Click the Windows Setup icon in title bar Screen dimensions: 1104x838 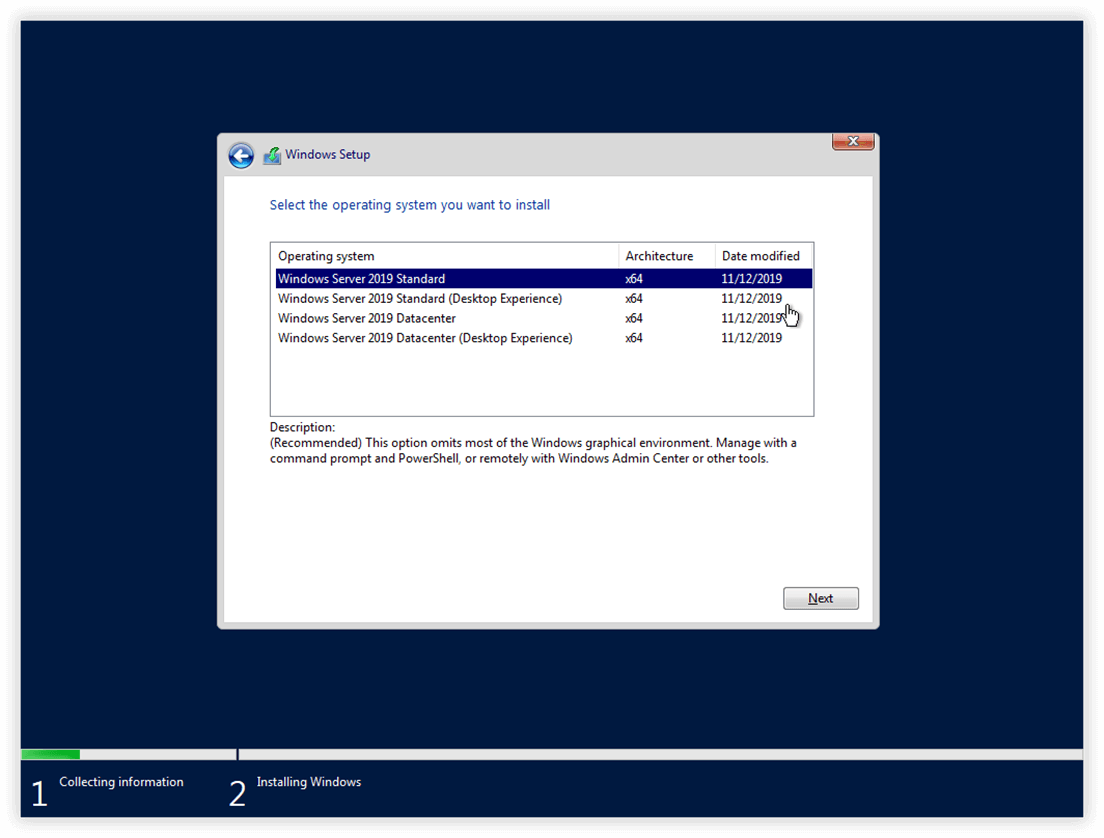point(272,155)
